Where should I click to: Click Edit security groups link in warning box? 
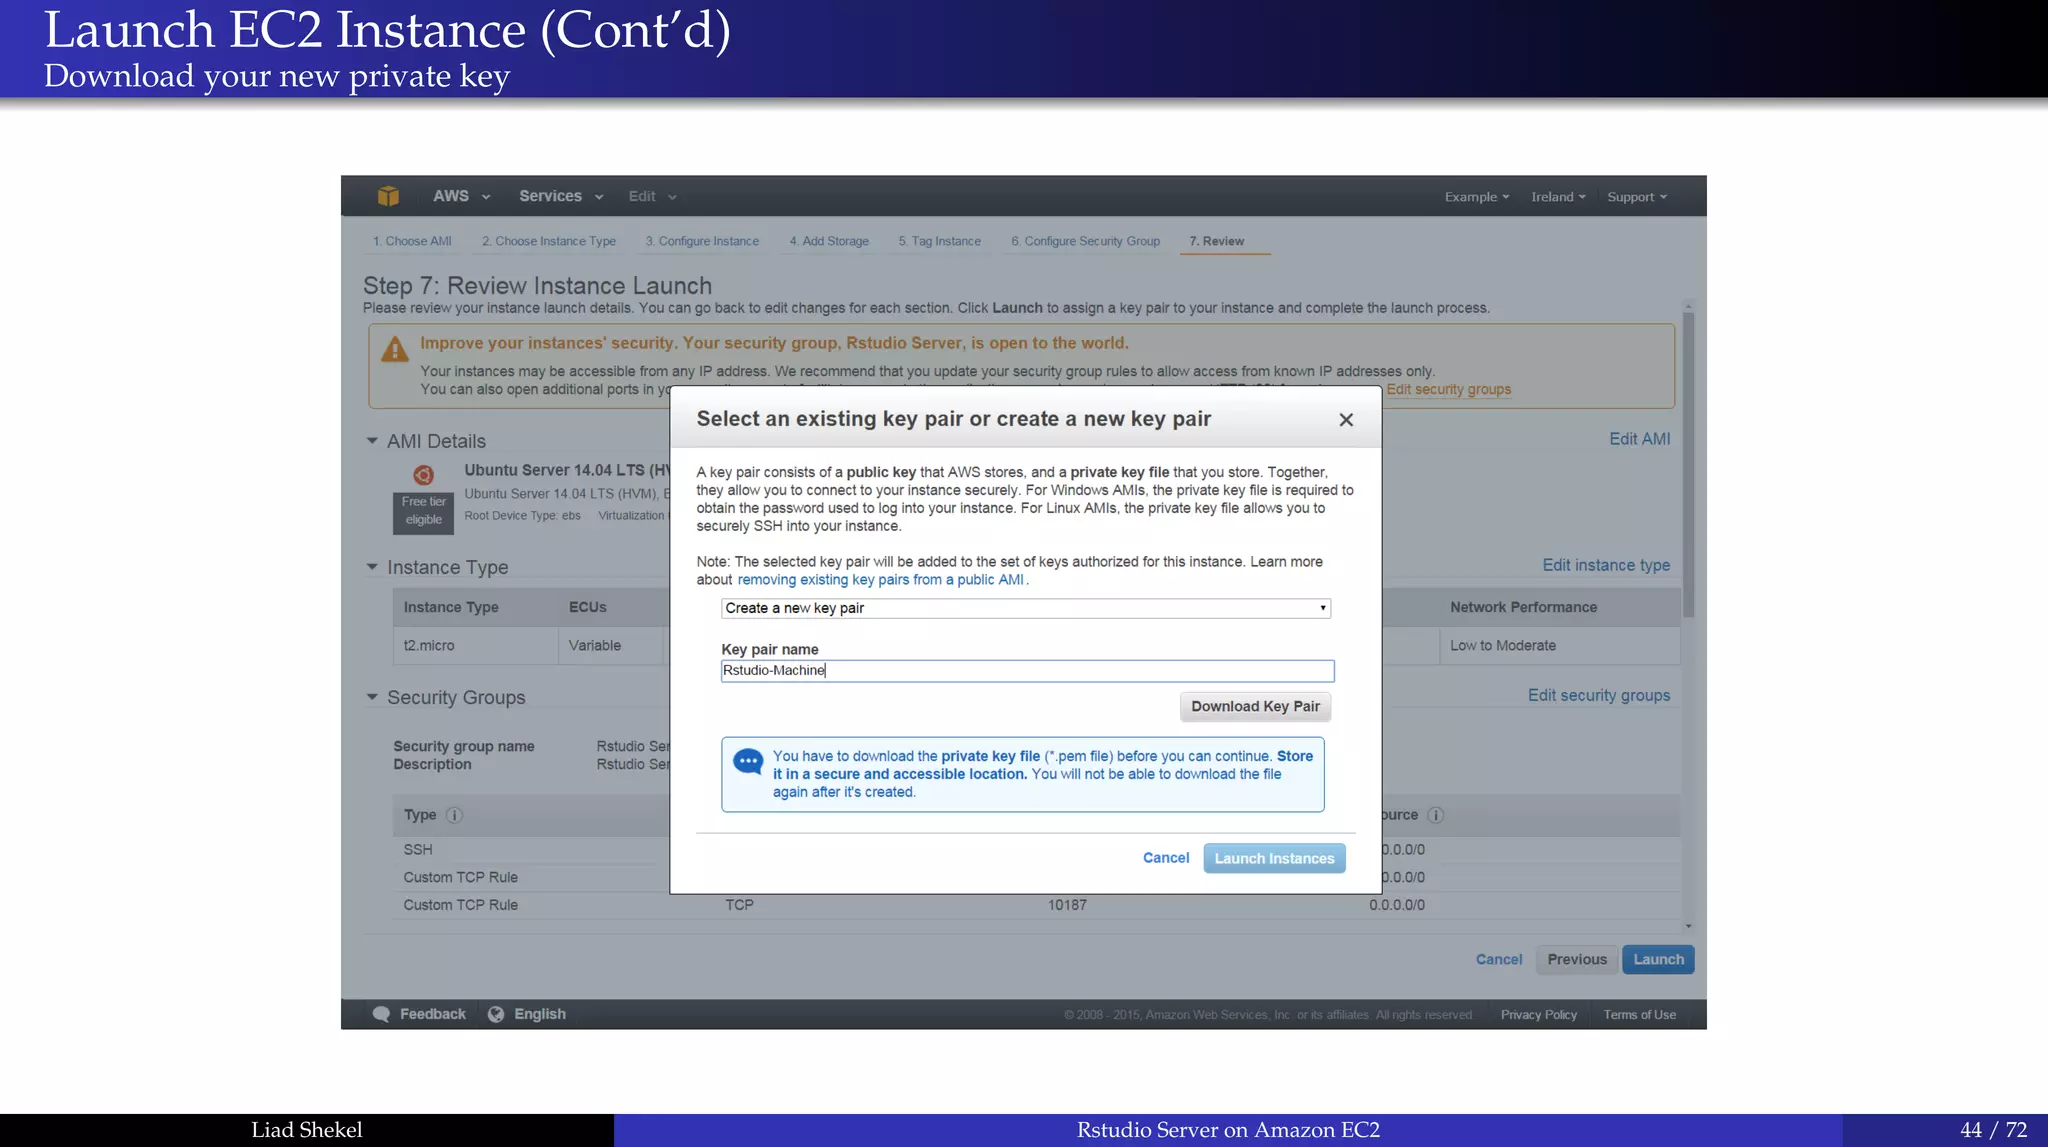tap(1448, 390)
